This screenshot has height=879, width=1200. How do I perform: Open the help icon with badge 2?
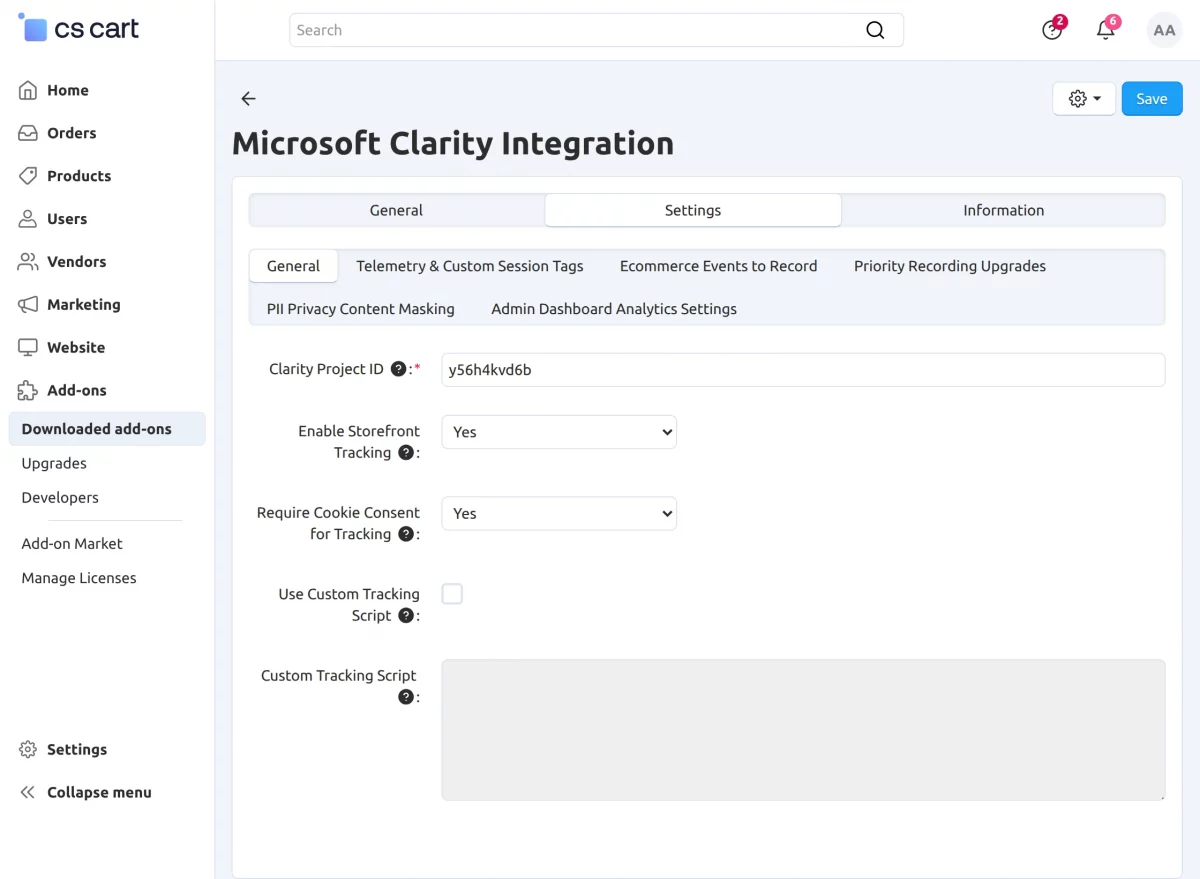[x=1052, y=30]
